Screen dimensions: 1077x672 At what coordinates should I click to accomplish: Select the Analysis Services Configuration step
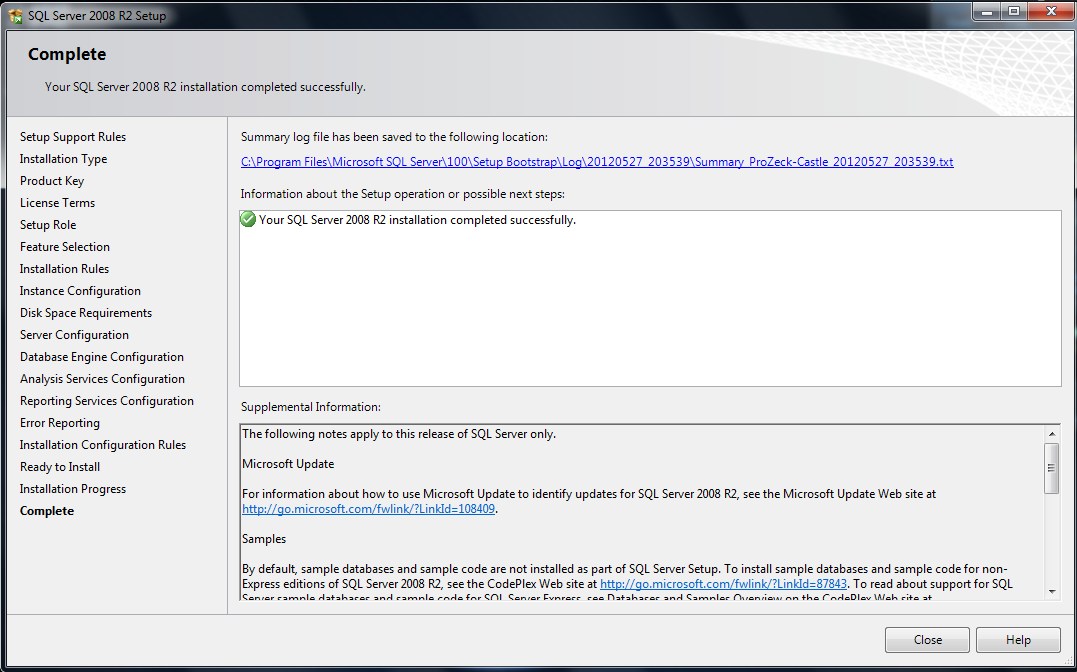(102, 379)
